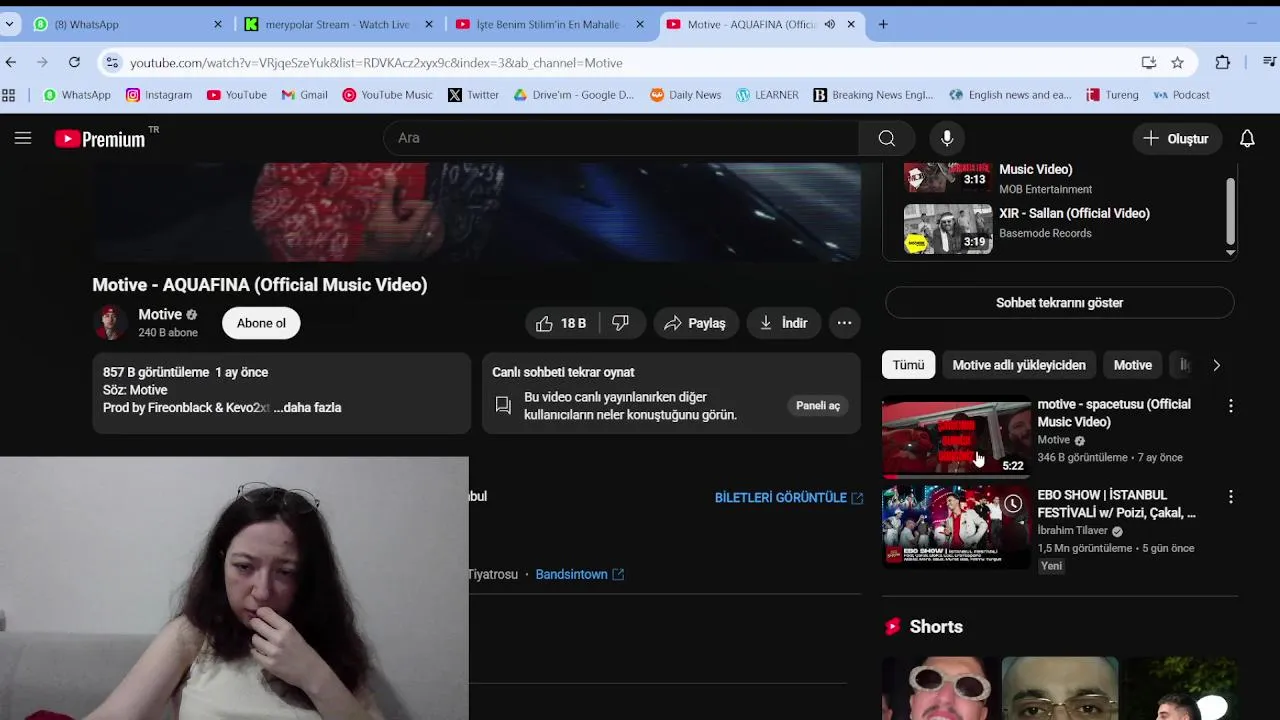
Task: Open Chrome apps grid in bookmarks bar
Action: (x=9, y=95)
